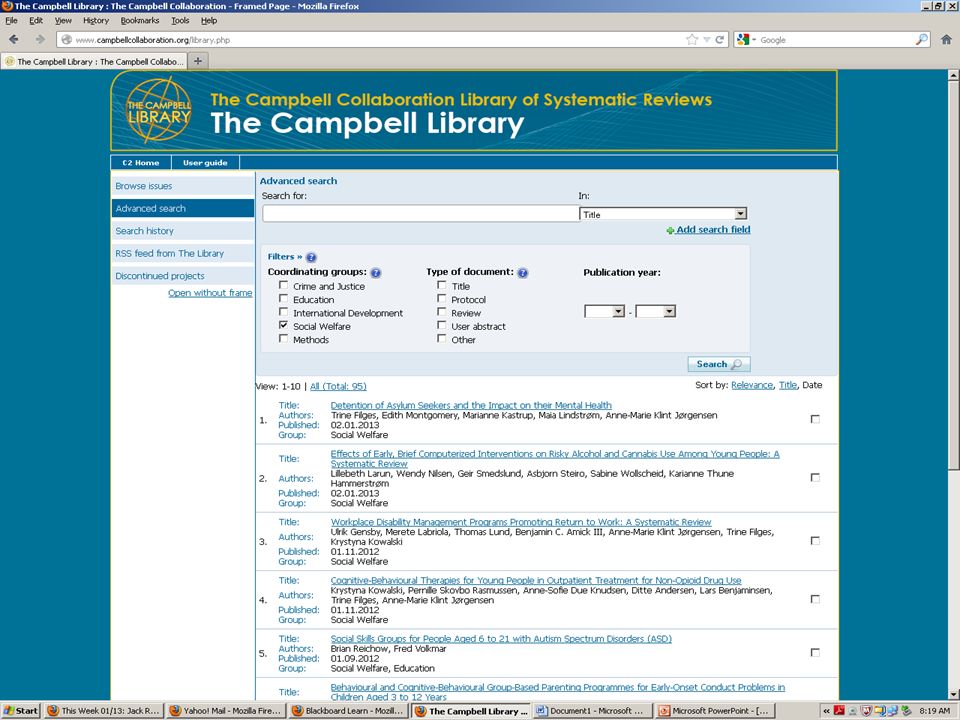Switch to Yahoo! Mail taskbar window
The height and width of the screenshot is (720, 960).
tap(224, 711)
